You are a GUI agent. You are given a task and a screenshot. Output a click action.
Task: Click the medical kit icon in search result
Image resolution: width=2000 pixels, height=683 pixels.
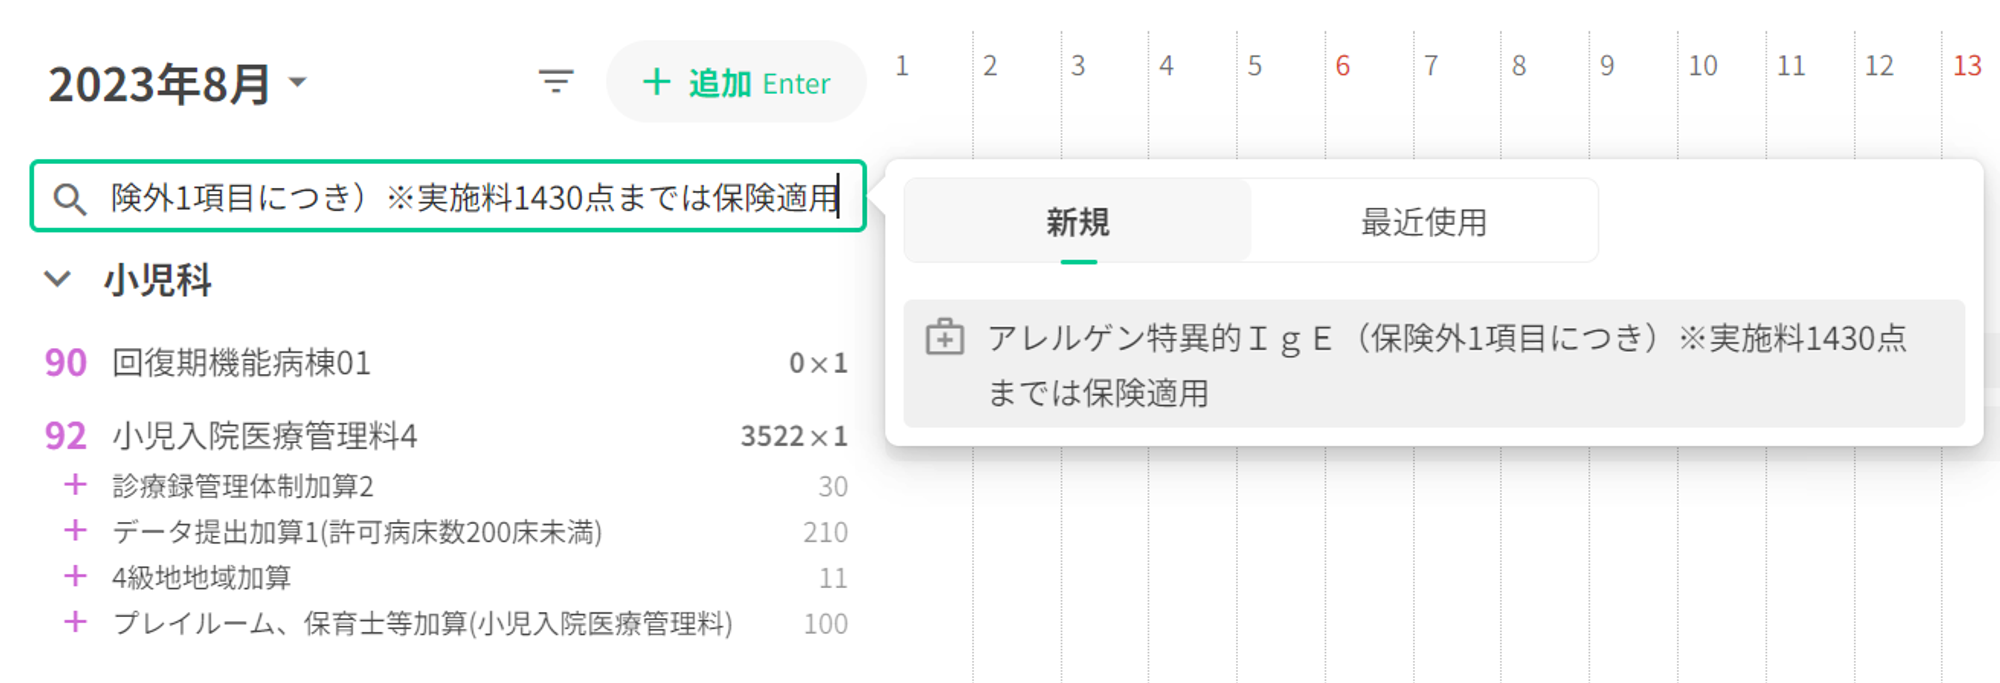(944, 338)
